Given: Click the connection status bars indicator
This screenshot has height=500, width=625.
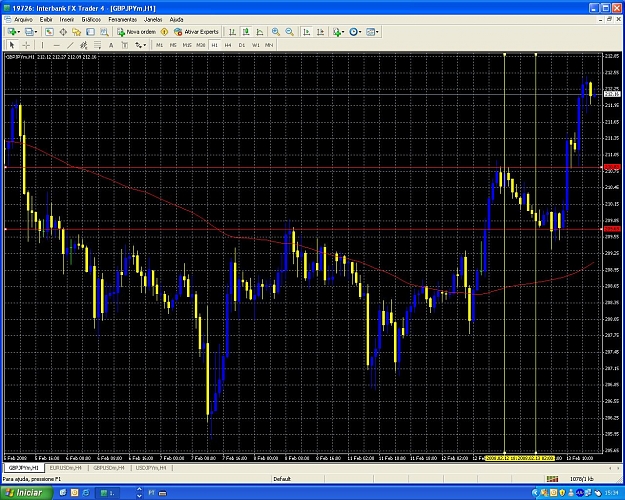Looking at the screenshot, I should click(x=552, y=479).
